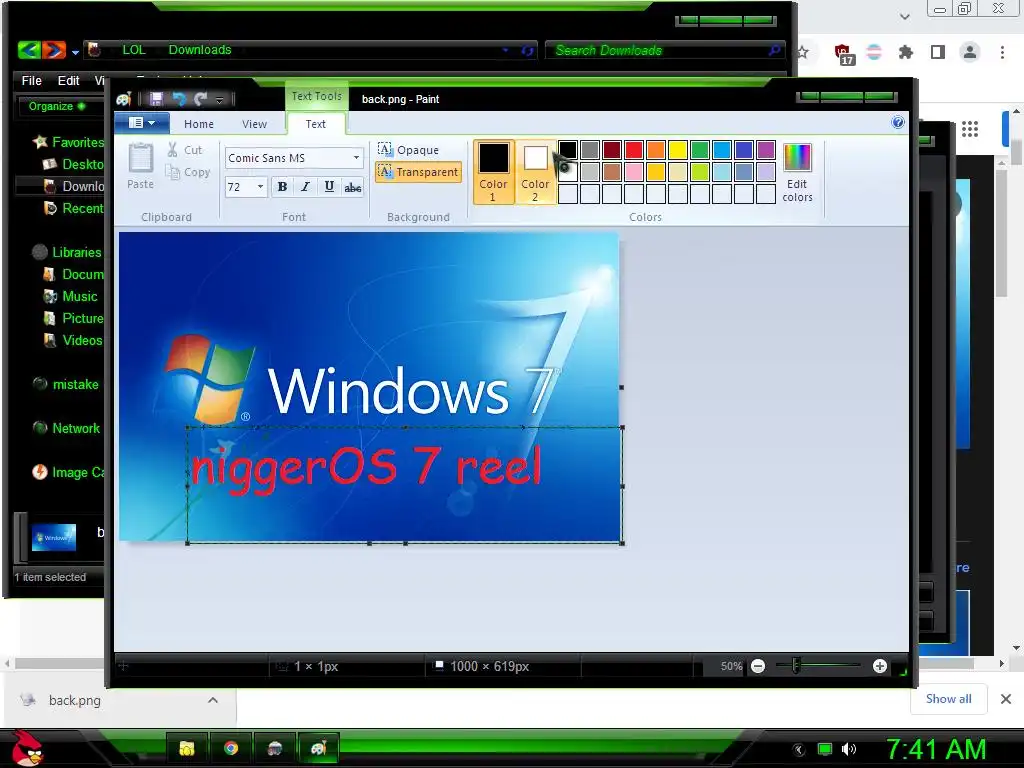Open Paint Help via the blue question mark
This screenshot has height=768, width=1024.
[898, 122]
